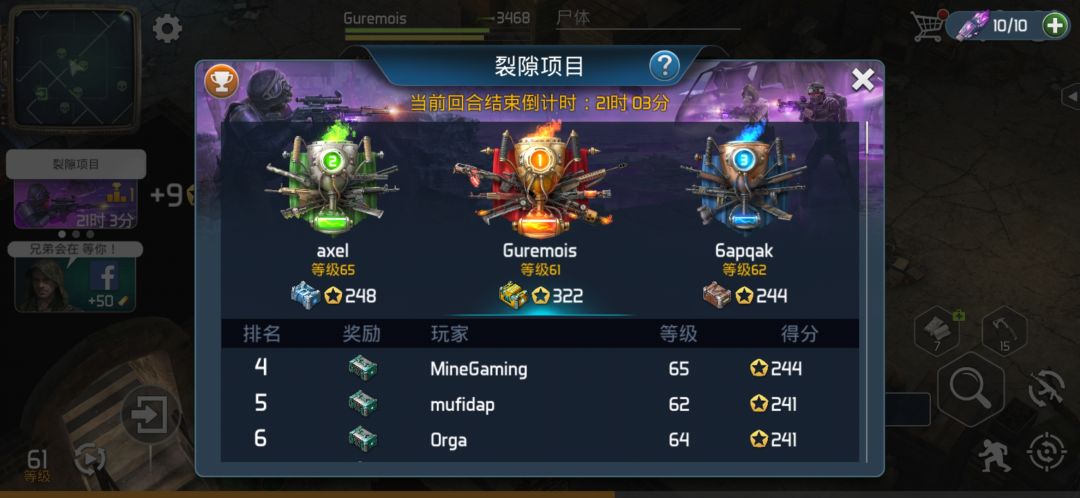Toggle the sneaking figure icon
This screenshot has height=498, width=1080.
pos(993,455)
